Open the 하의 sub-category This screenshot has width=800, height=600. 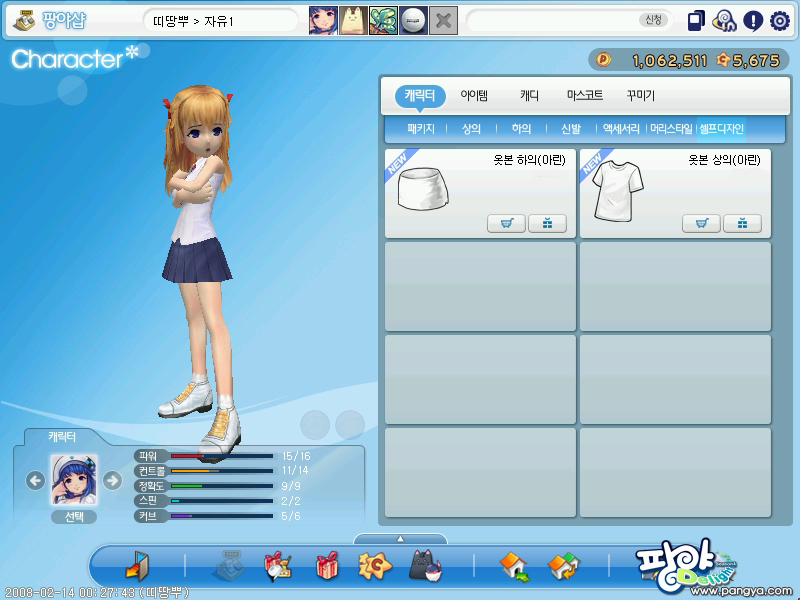coord(521,129)
